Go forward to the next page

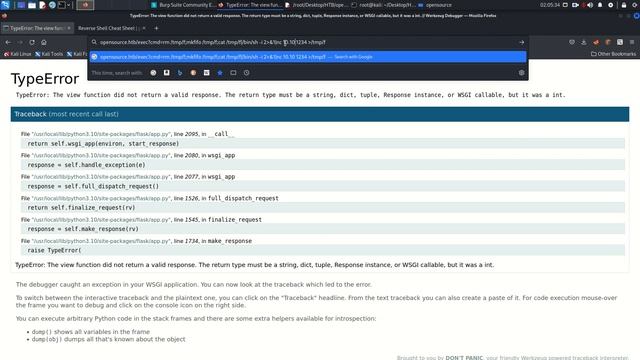(20, 42)
